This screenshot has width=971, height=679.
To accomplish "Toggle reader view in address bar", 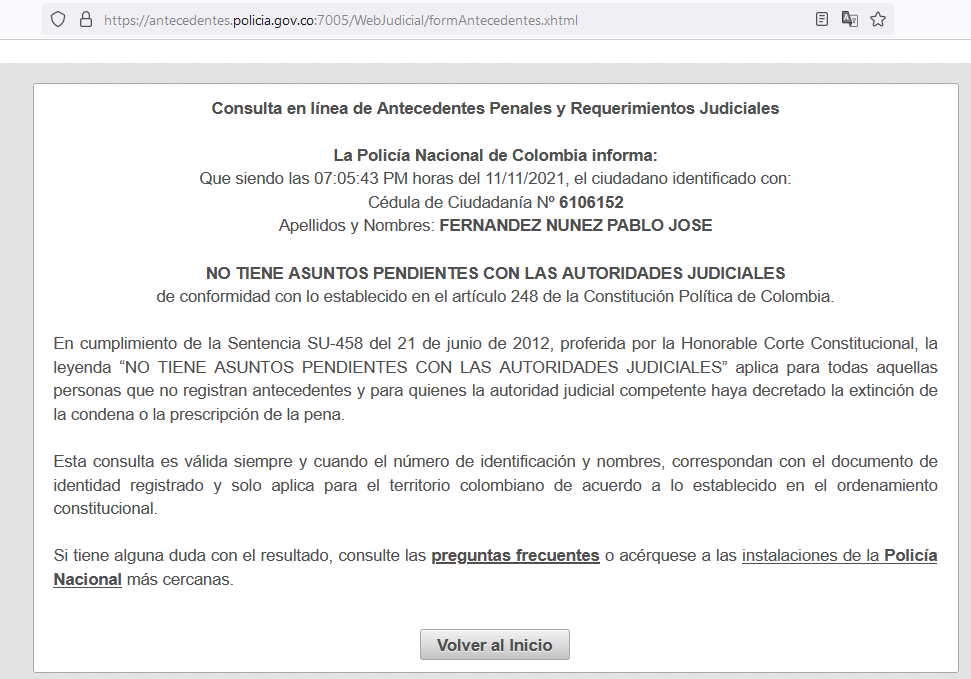I will click(822, 19).
